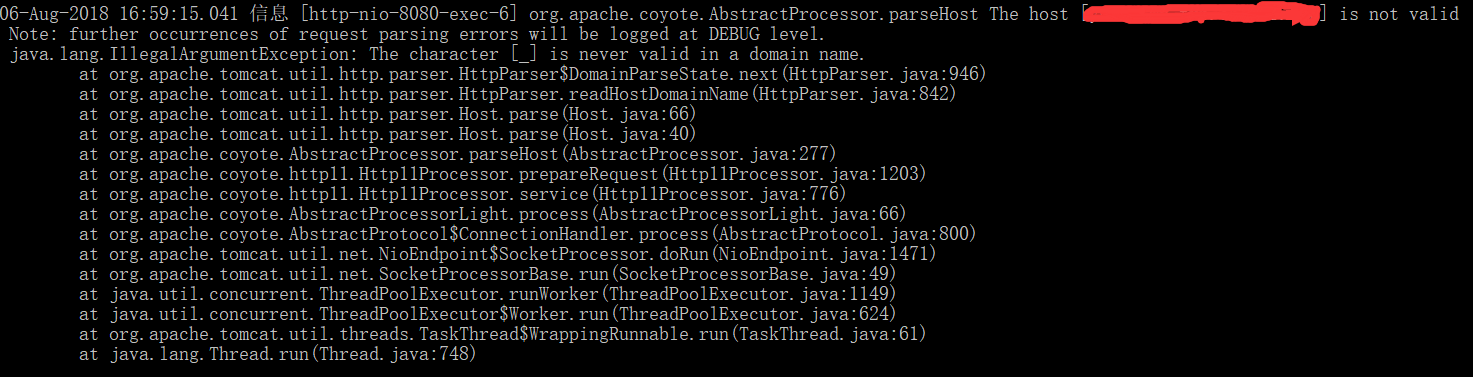The width and height of the screenshot is (1473, 377).
Task: Click the timestamp 06-Aug-2018 16:59:15.041
Action: pyautogui.click(x=118, y=14)
